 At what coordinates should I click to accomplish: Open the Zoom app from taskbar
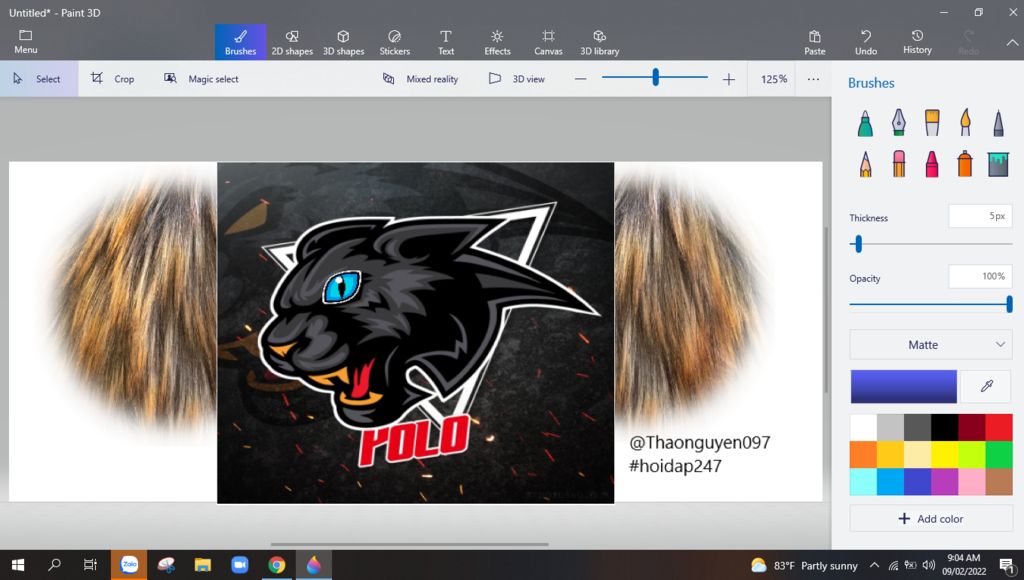point(240,565)
